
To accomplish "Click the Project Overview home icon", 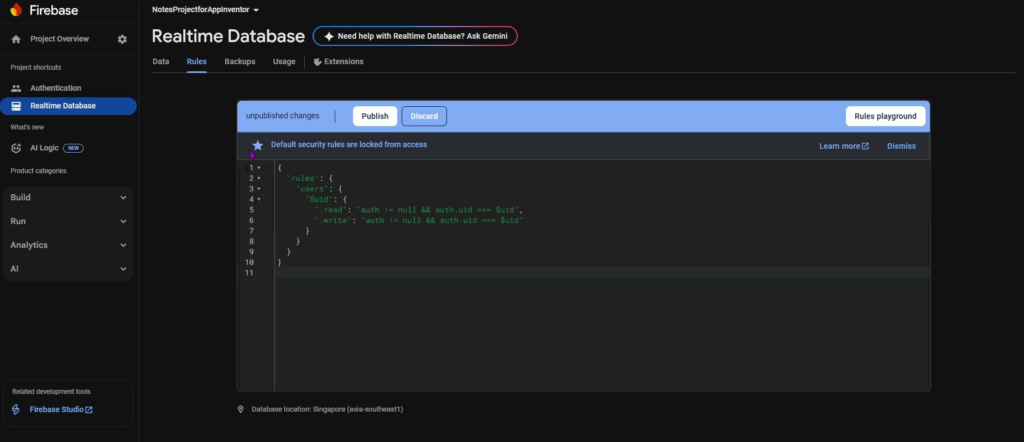I will coord(16,39).
